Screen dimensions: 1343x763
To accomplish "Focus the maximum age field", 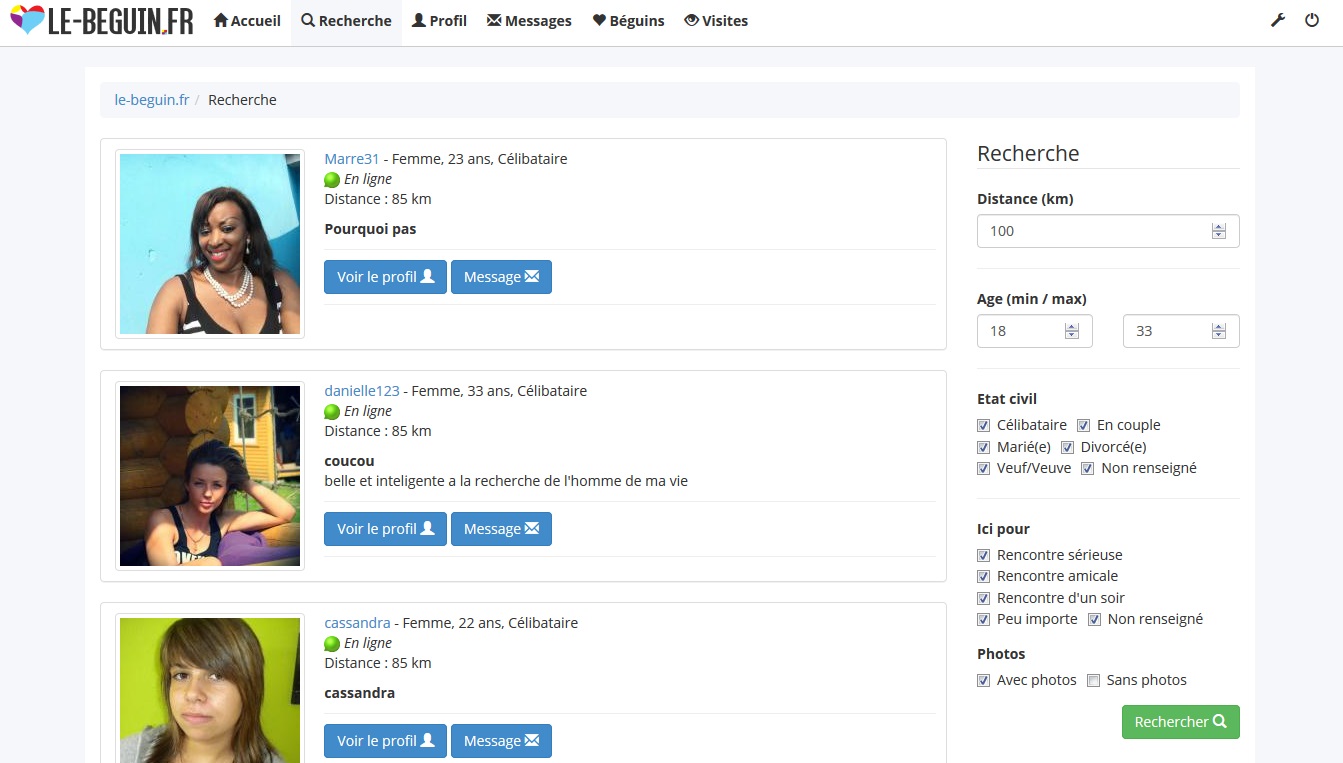I will [1181, 331].
